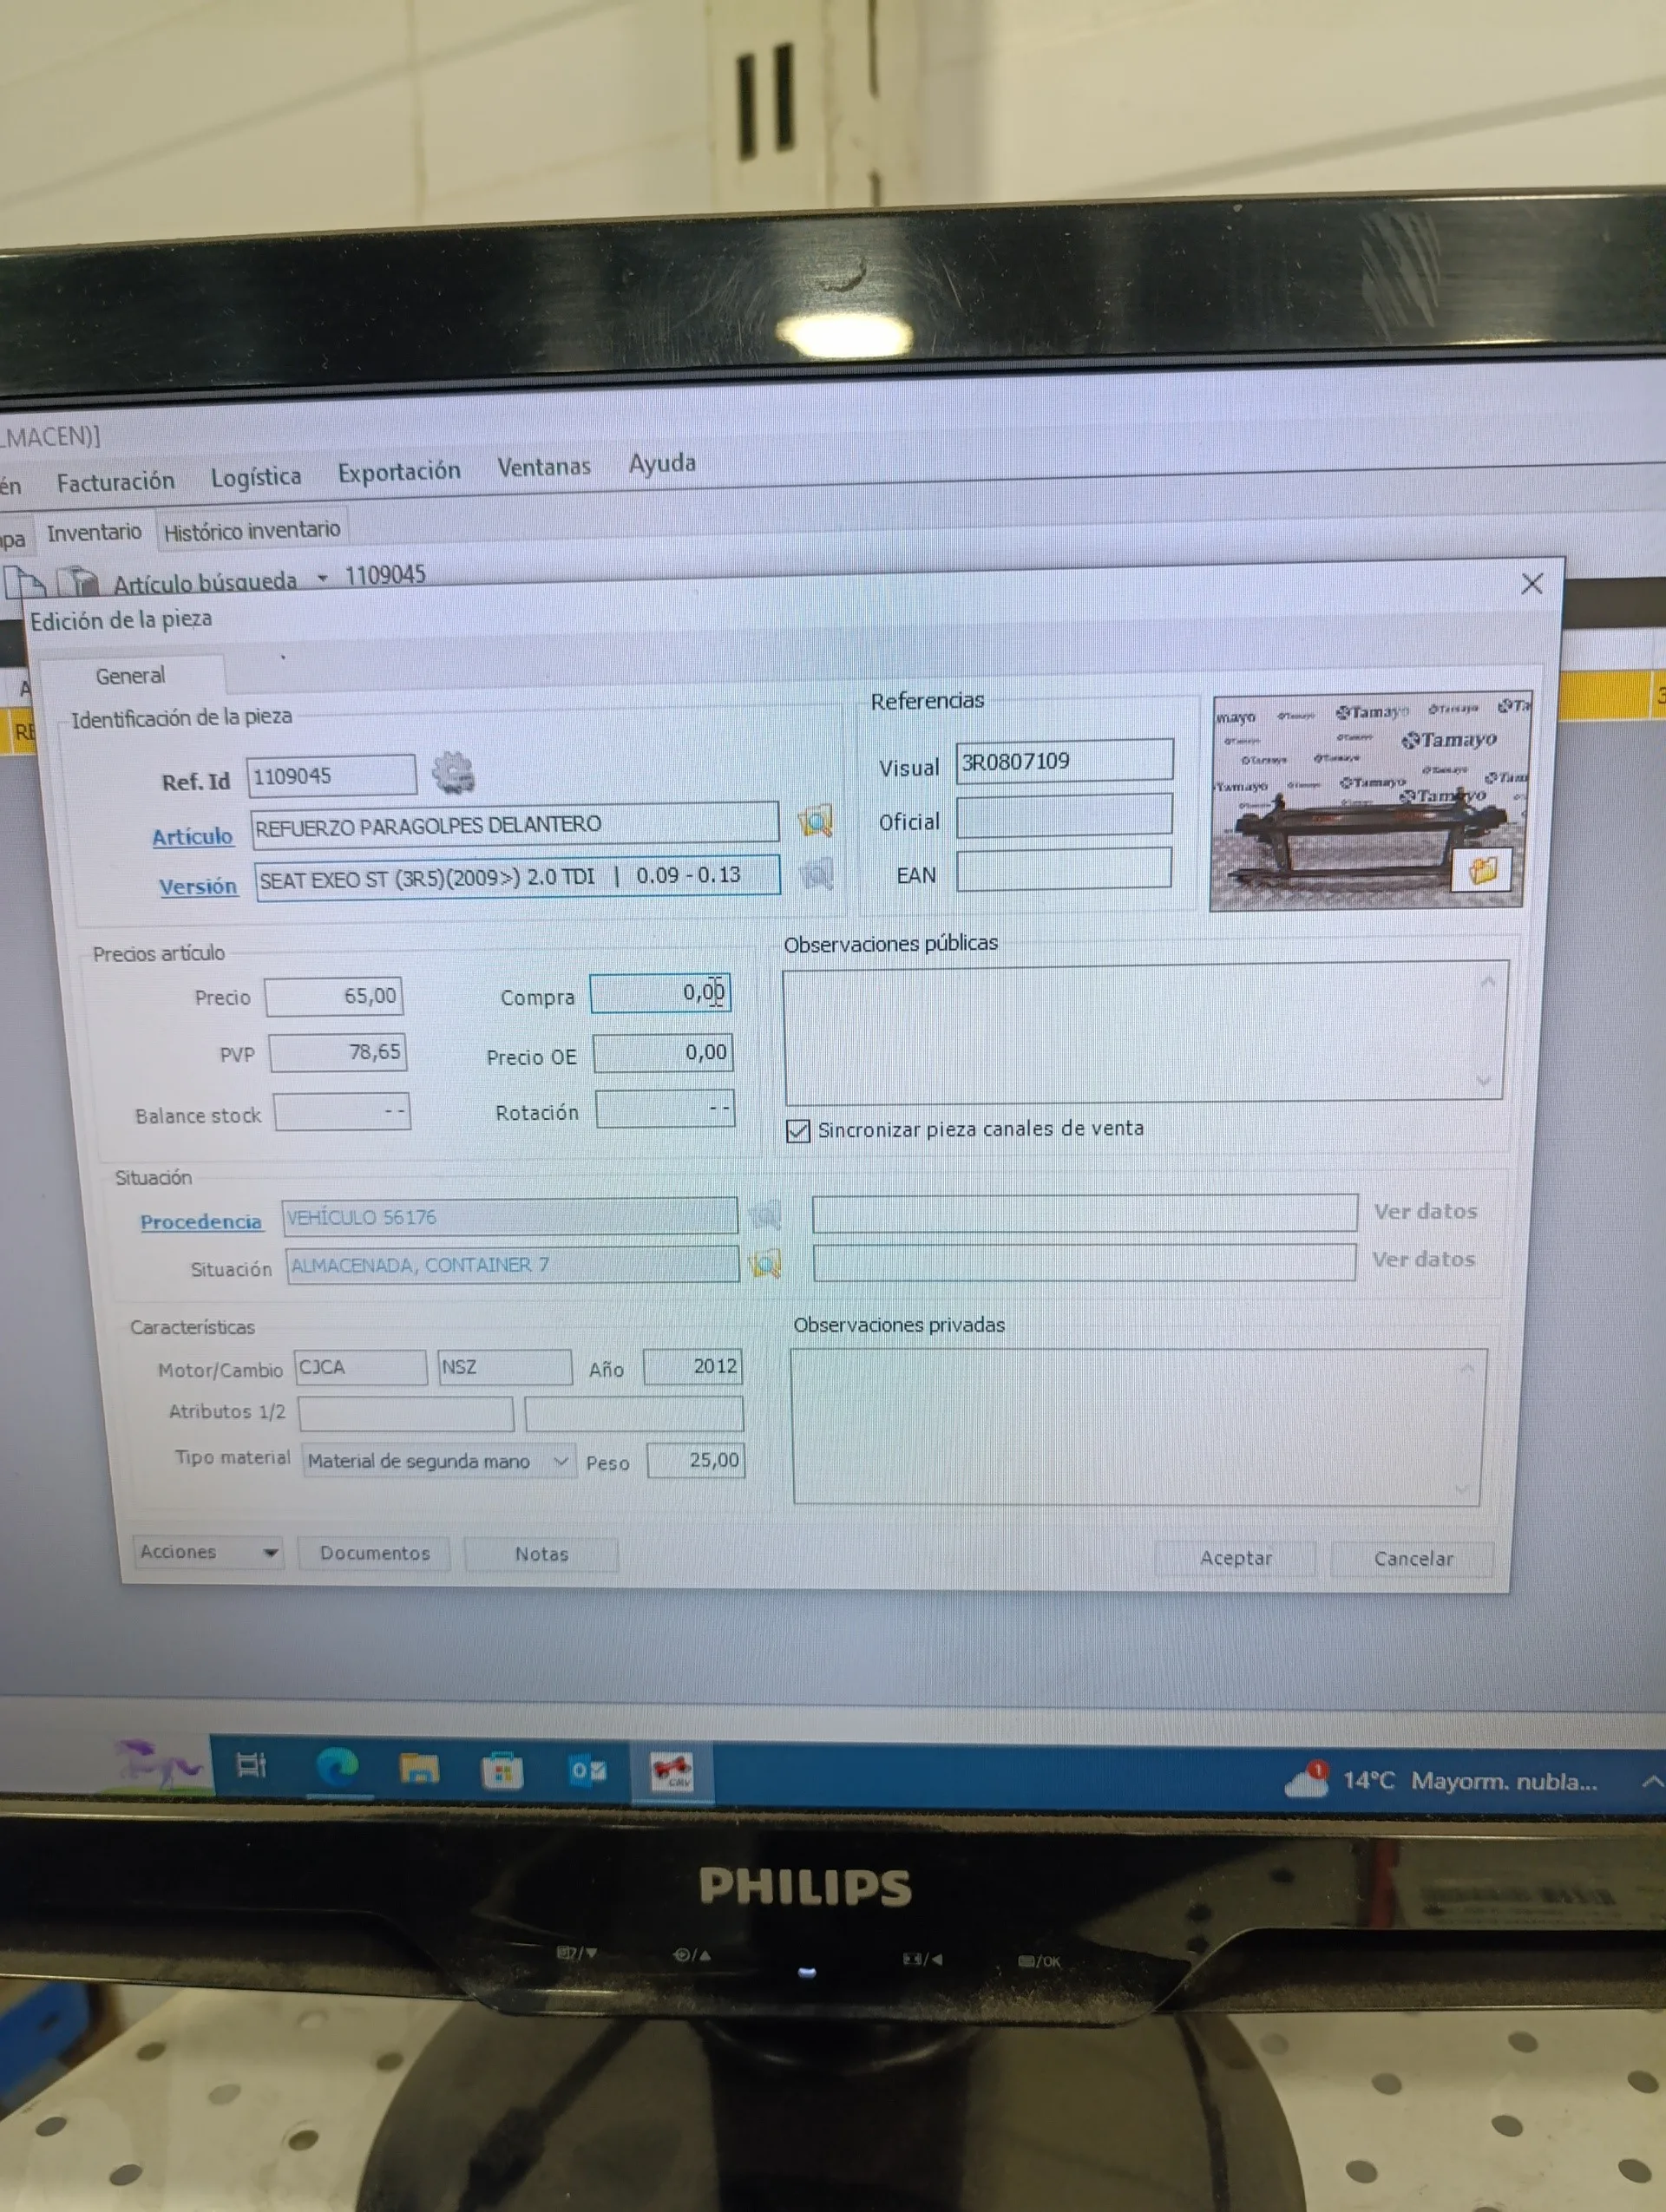This screenshot has width=1666, height=2212.
Task: Click Ver datos in the Situación row
Action: [1423, 1259]
